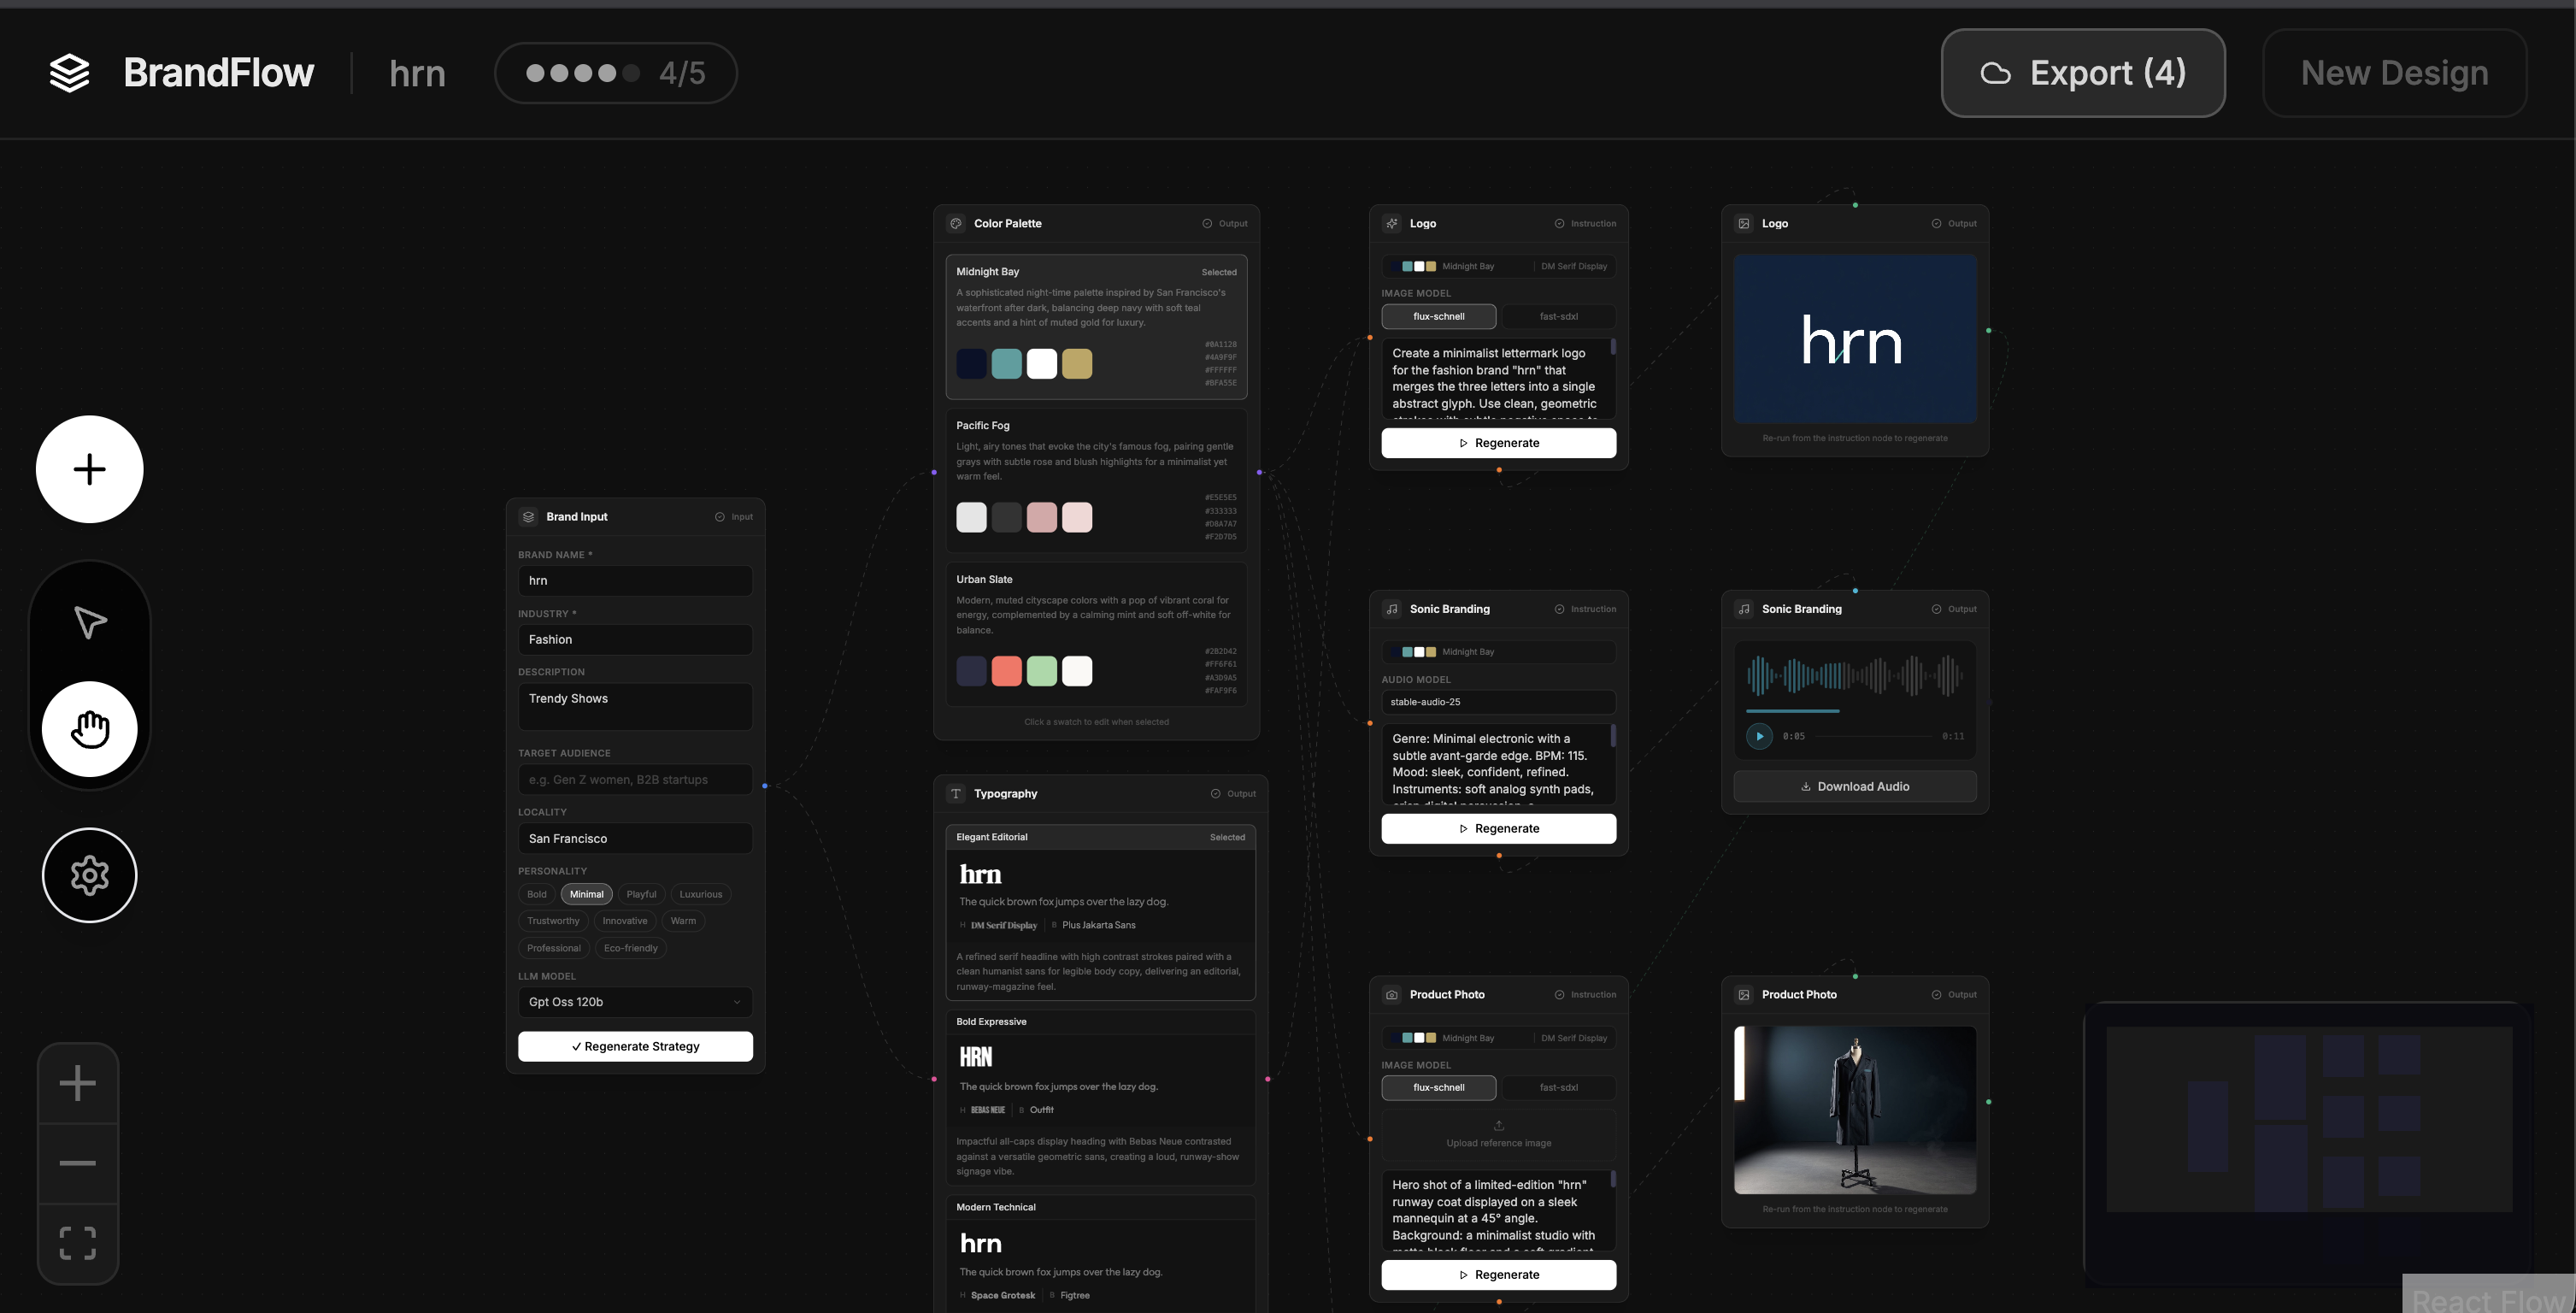Zoom out of the canvas

pos(78,1163)
